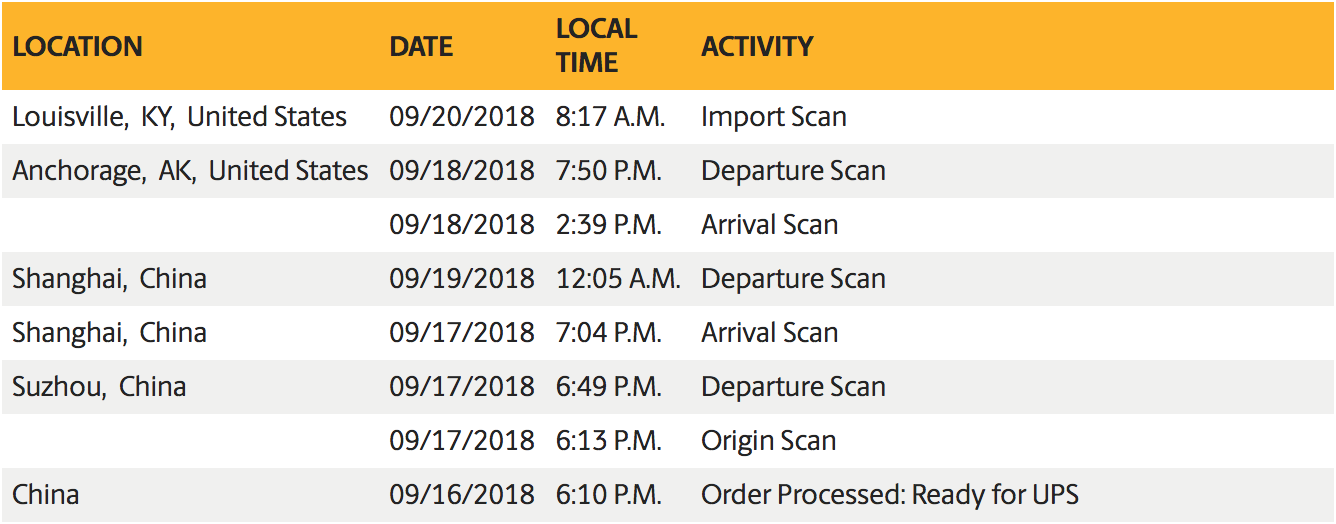Click the 12:05 A.M. time cell
Screen dimensions: 1336x524
click(618, 279)
